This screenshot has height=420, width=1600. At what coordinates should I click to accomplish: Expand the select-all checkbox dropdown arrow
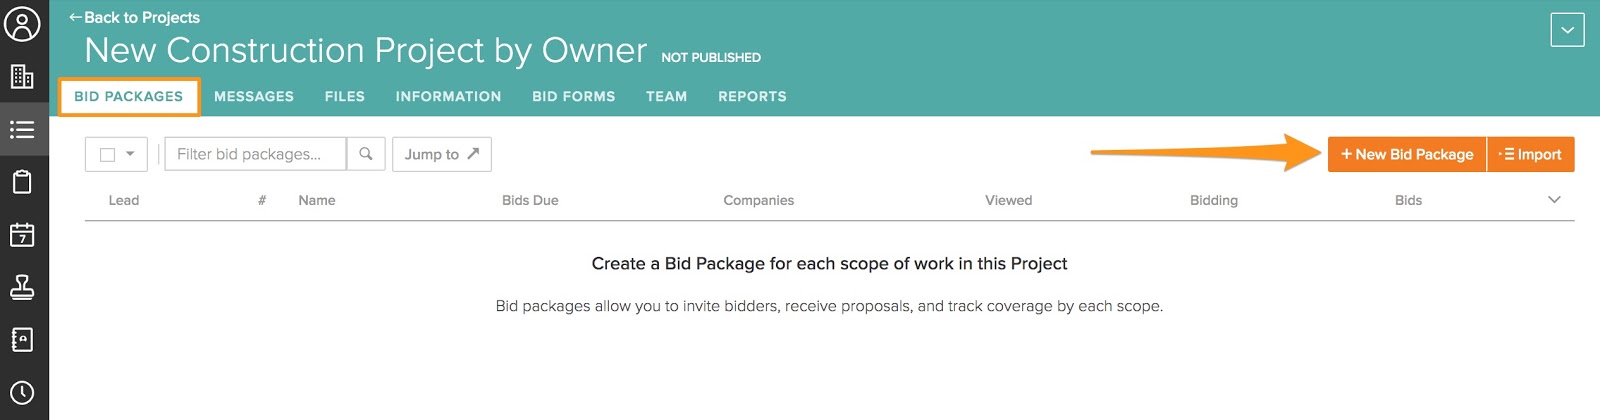130,154
